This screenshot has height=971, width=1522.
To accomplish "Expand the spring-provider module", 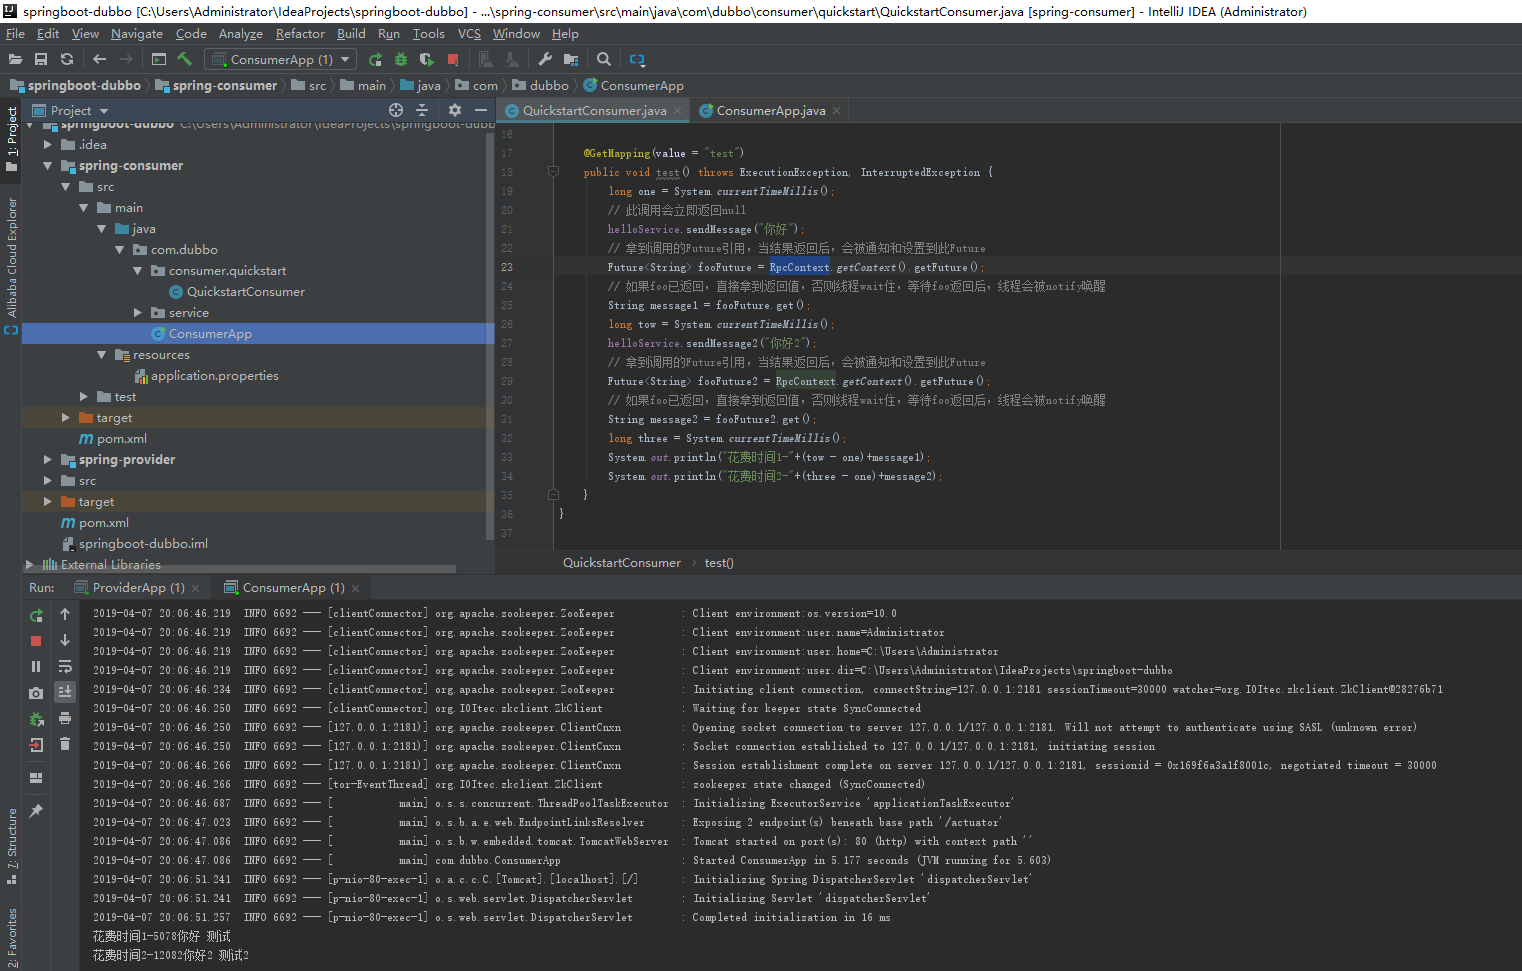I will (x=47, y=460).
